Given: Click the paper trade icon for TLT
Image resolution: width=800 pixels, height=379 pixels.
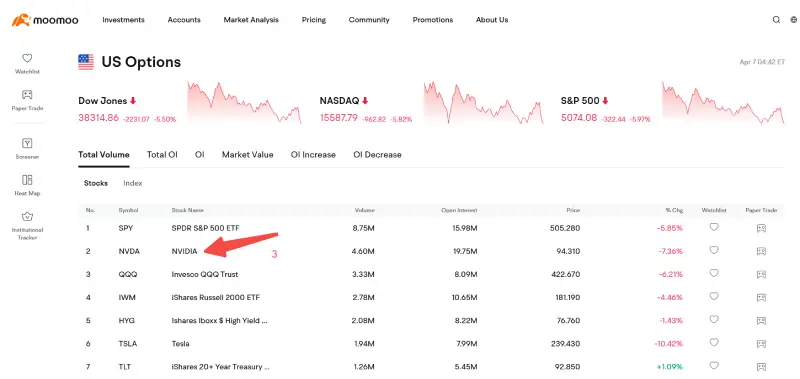Looking at the screenshot, I should pos(761,367).
